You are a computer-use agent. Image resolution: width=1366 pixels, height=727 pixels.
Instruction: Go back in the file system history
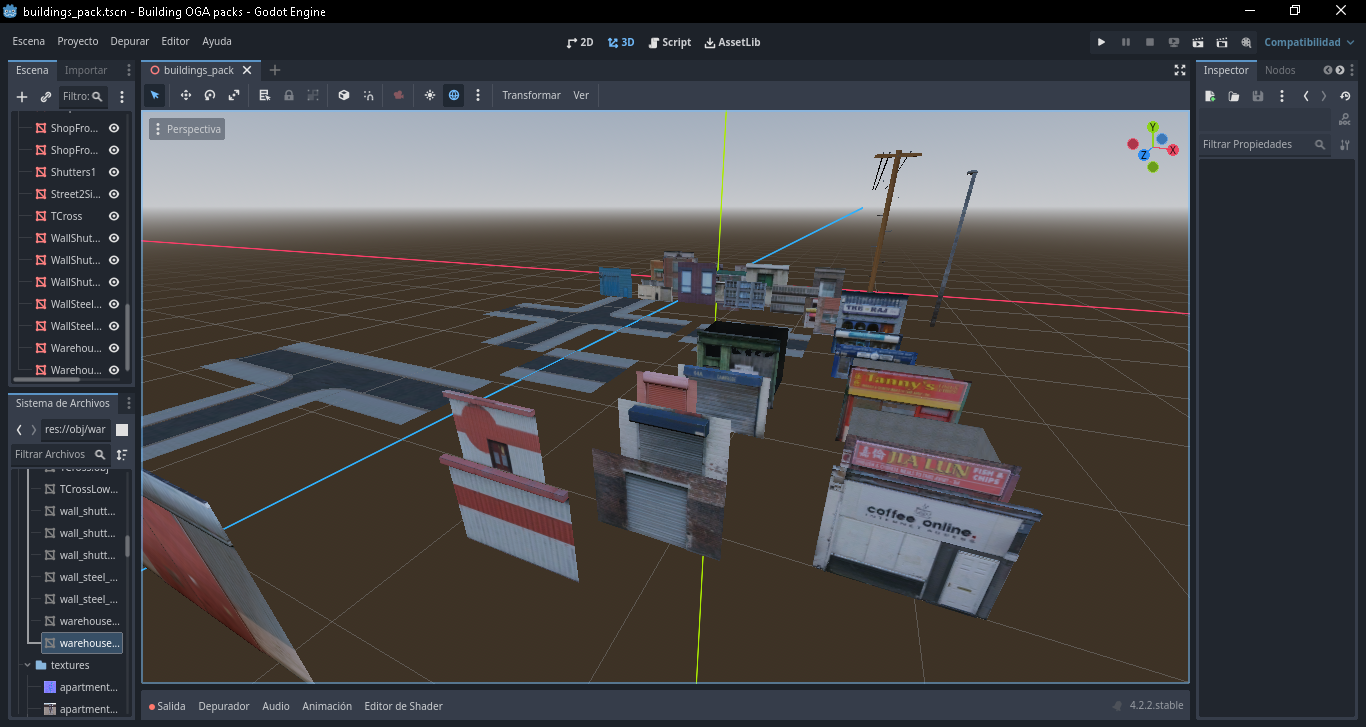tap(19, 429)
